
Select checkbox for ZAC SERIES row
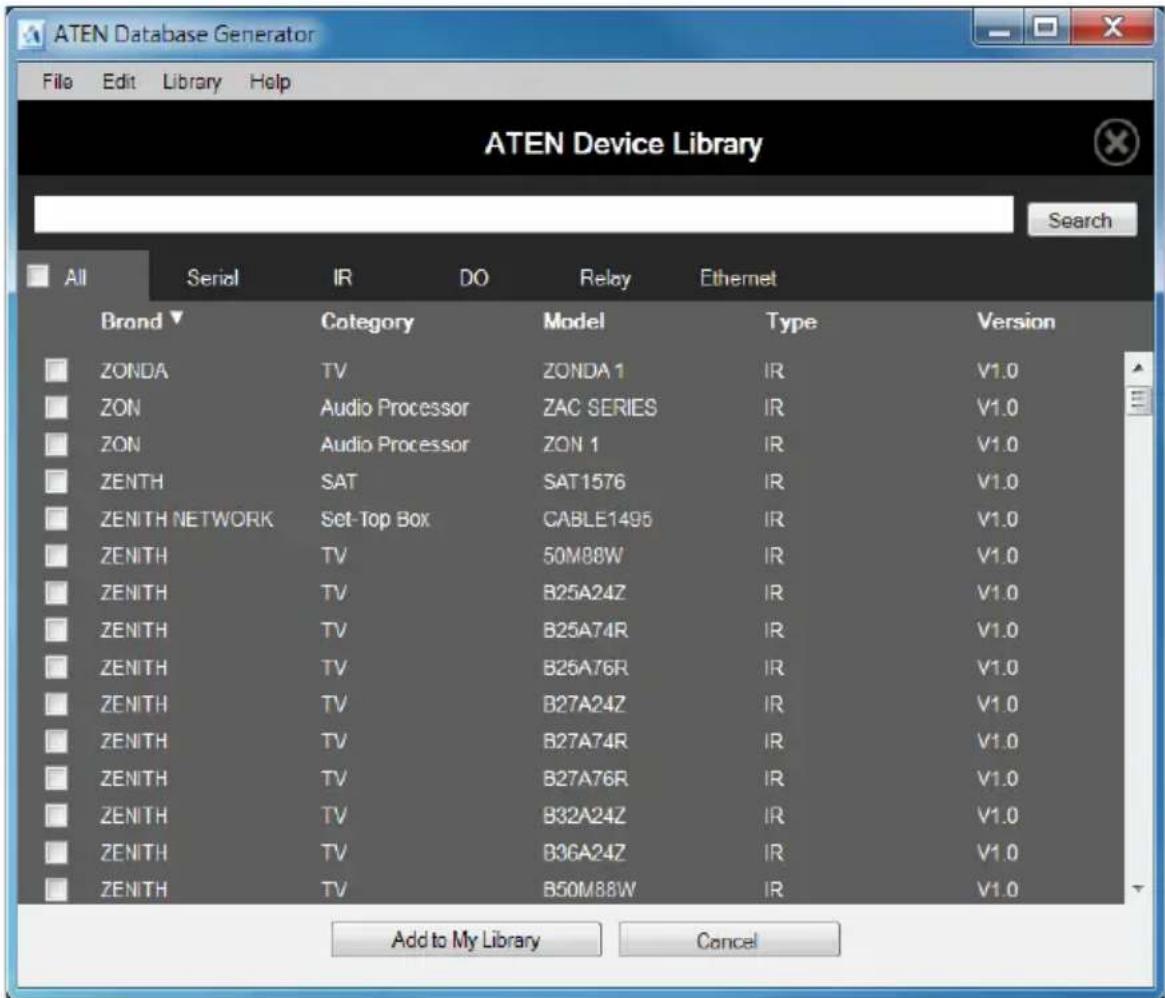[56, 406]
